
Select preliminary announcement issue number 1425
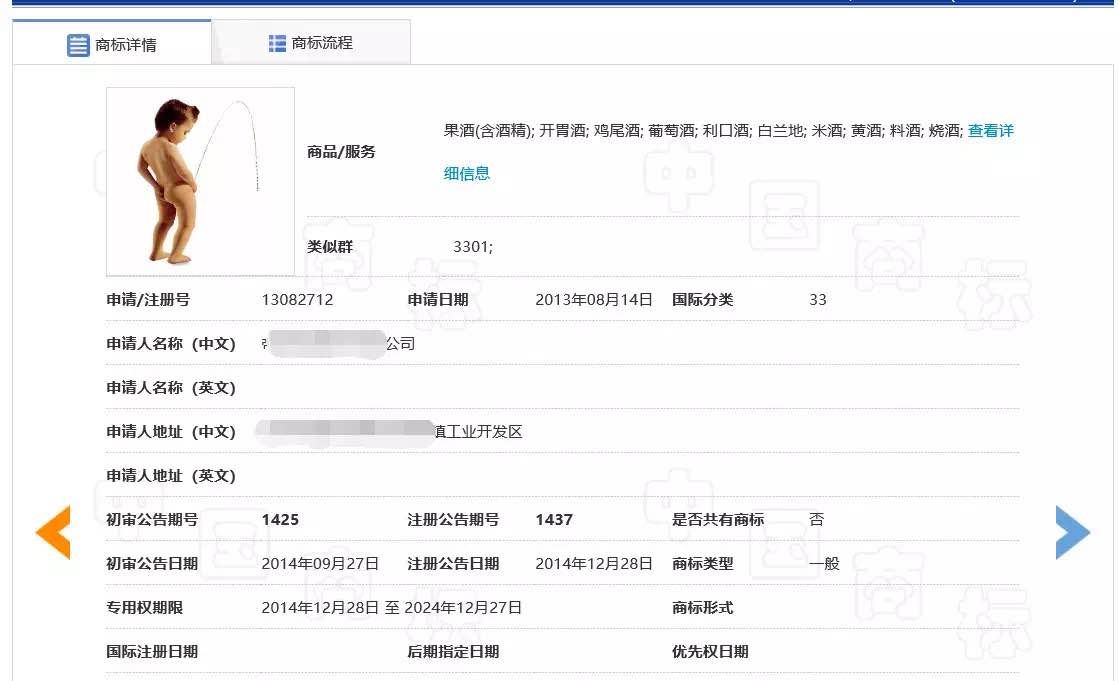click(280, 520)
